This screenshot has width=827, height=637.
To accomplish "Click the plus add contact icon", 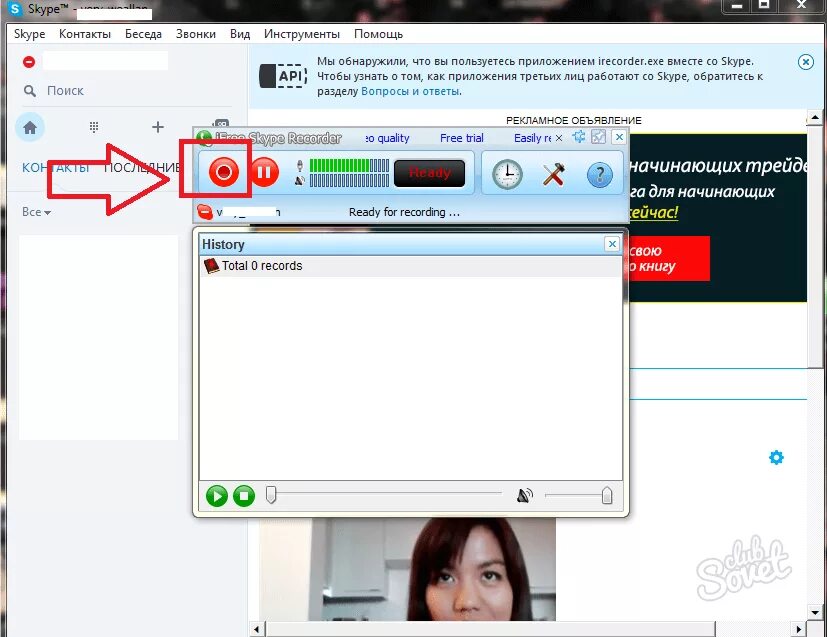I will tap(158, 127).
